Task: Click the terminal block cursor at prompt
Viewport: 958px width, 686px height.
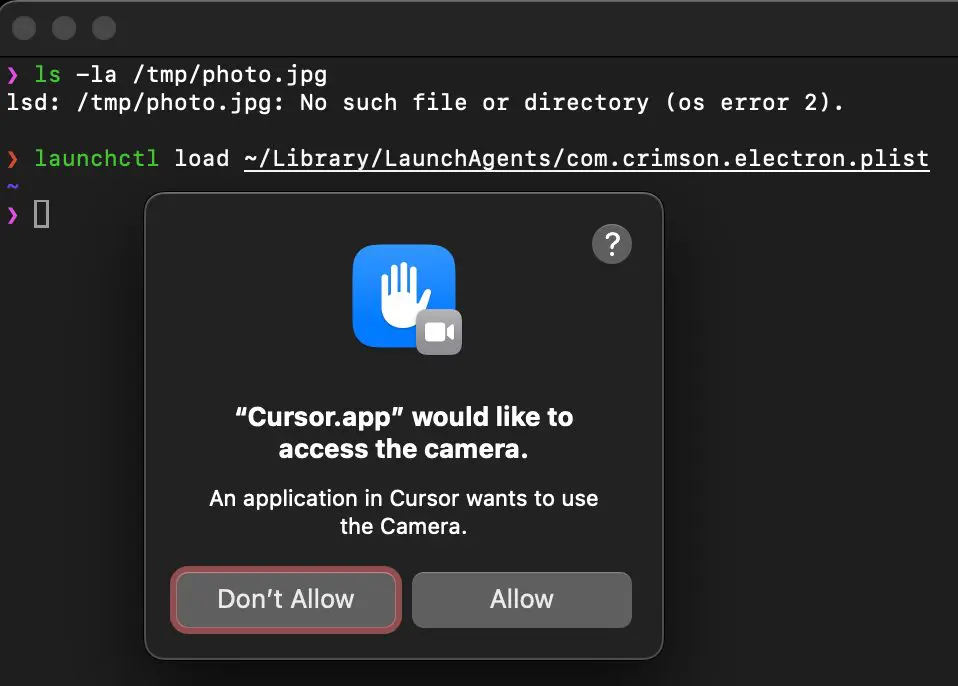Action: coord(41,214)
